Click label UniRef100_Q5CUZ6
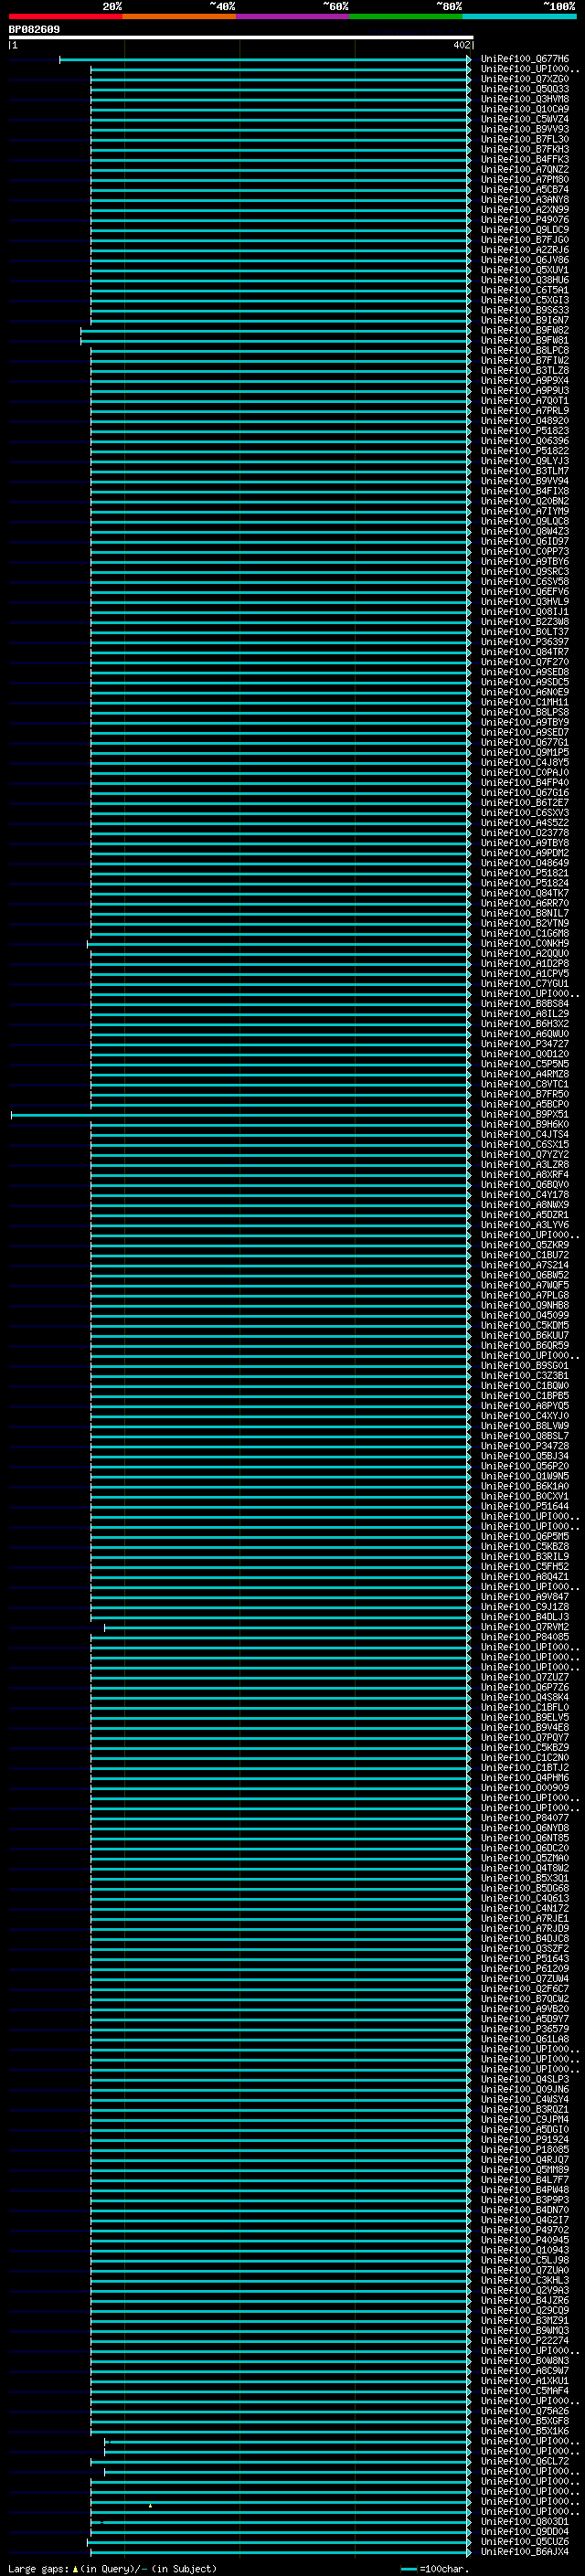 pyautogui.click(x=525, y=2541)
